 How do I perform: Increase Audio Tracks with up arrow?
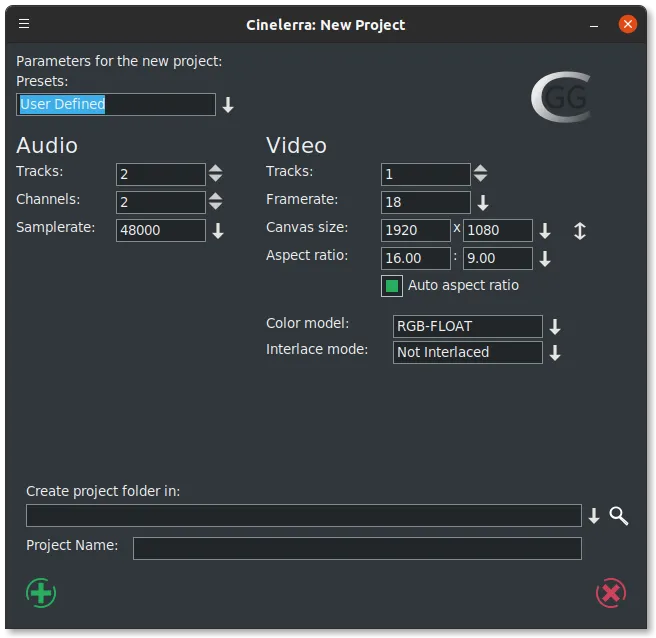click(x=215, y=169)
